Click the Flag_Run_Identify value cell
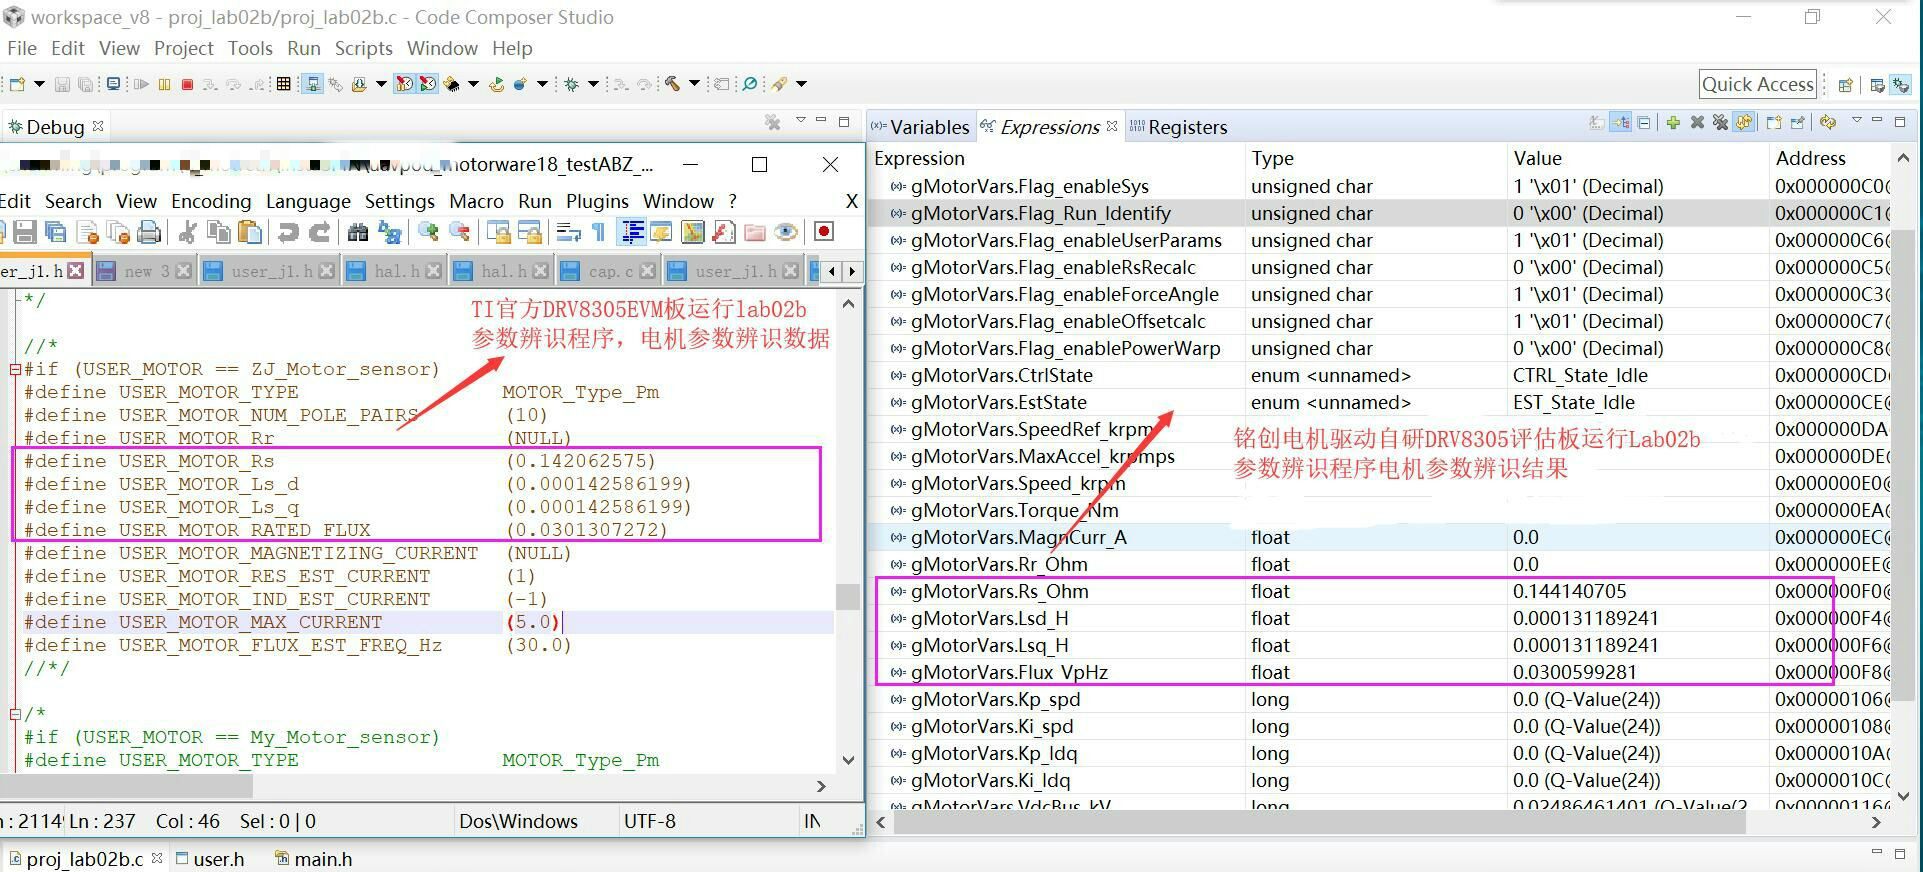 1637,213
